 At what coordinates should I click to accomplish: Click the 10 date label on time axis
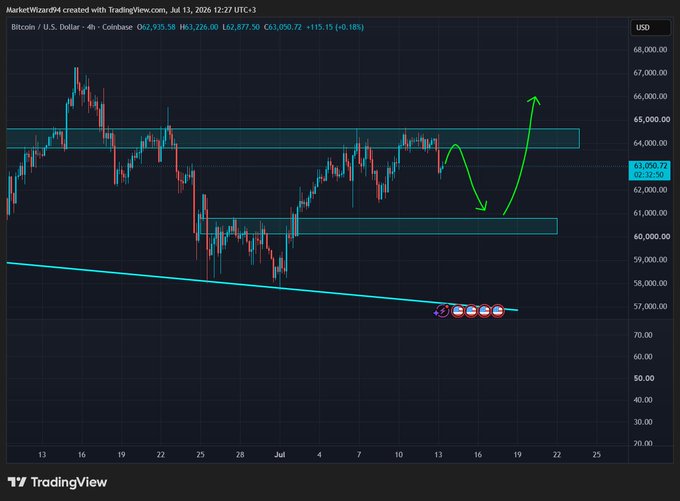(x=399, y=455)
